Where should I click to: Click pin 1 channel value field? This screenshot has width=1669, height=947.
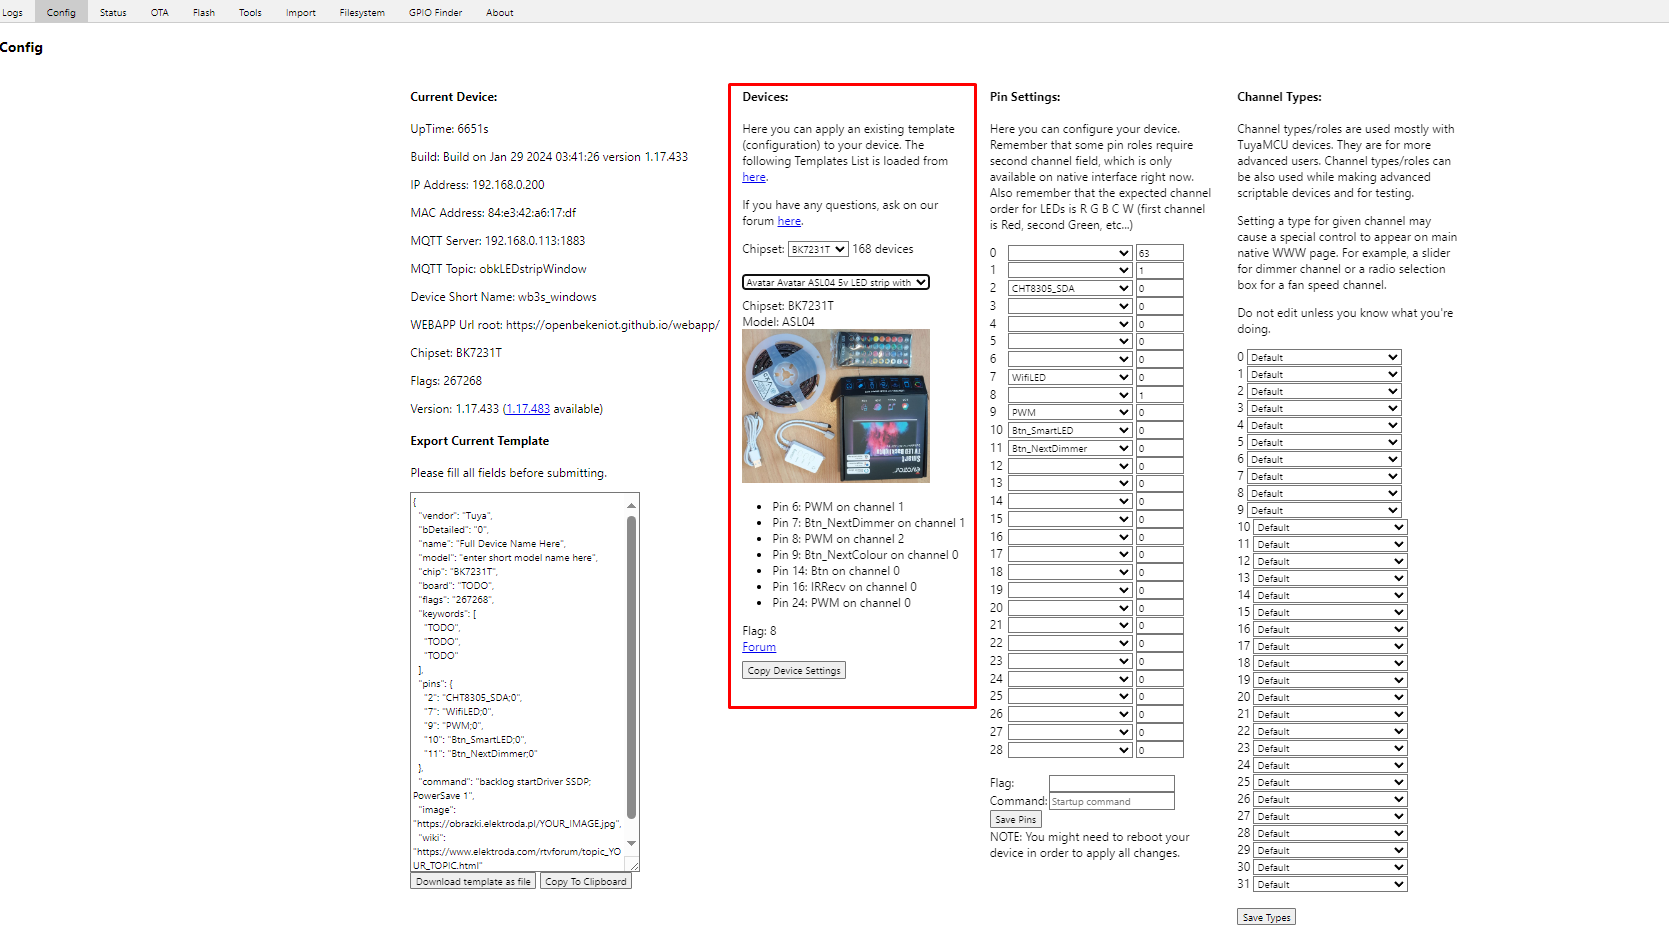click(x=1160, y=270)
